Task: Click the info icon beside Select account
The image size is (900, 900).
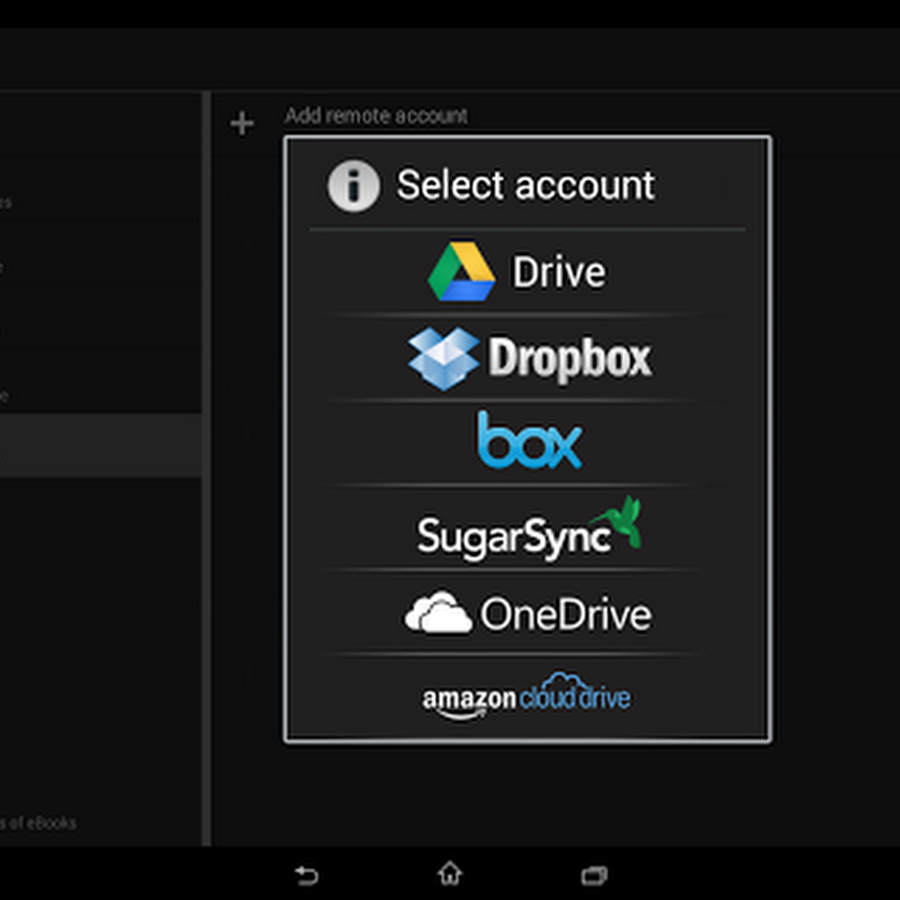Action: pyautogui.click(x=353, y=185)
